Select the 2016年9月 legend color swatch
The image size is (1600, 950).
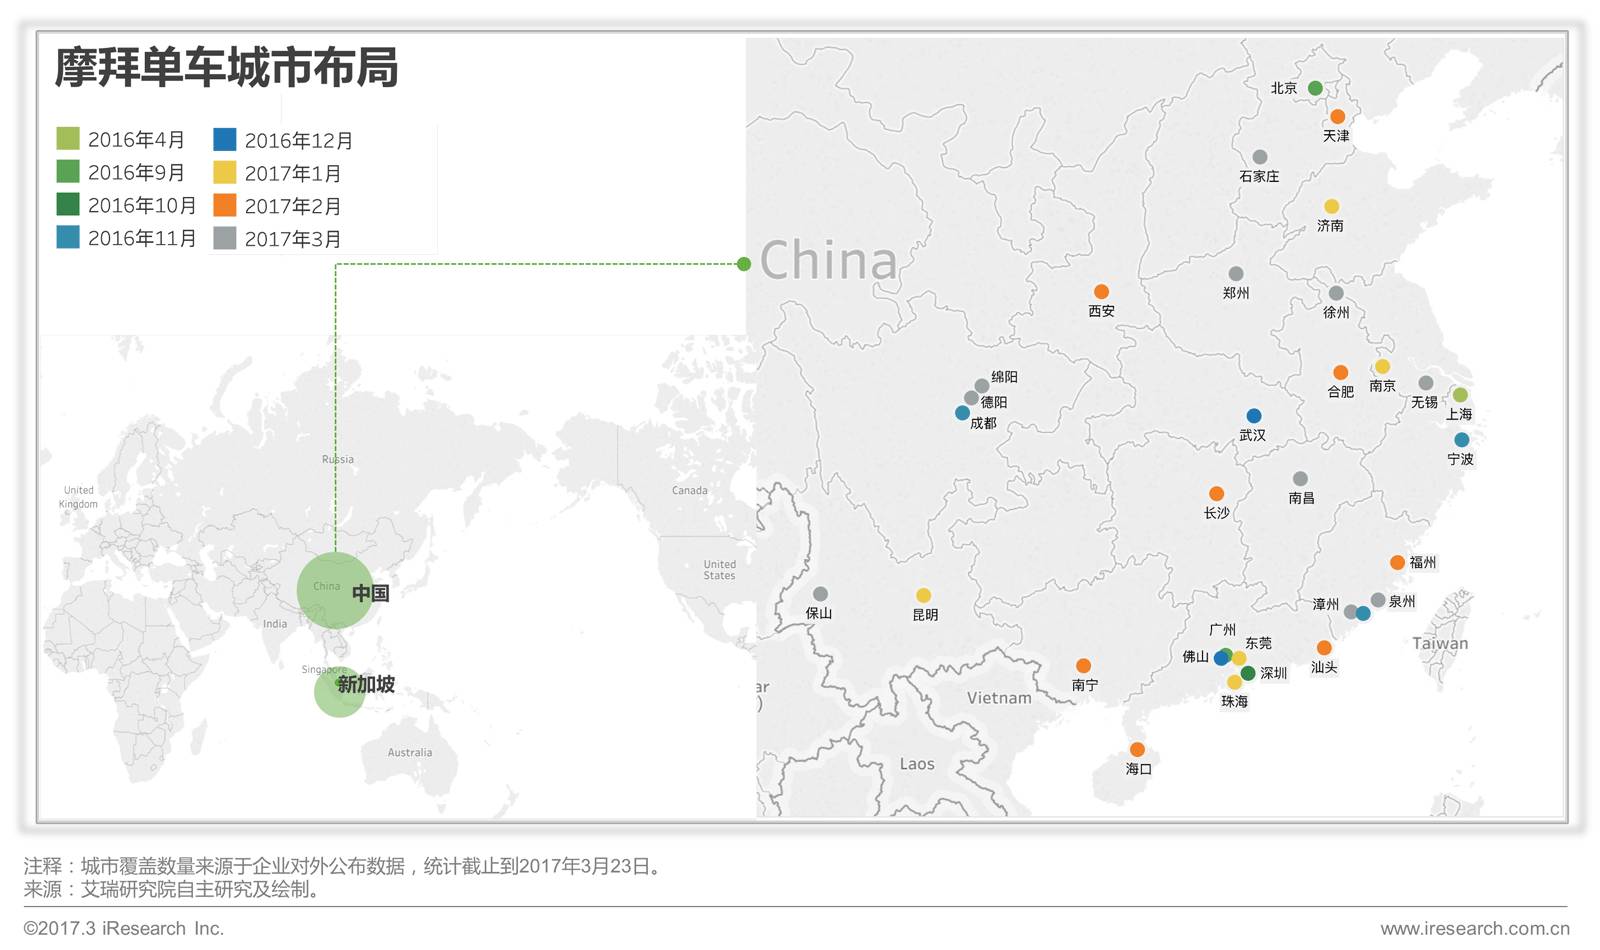68,171
